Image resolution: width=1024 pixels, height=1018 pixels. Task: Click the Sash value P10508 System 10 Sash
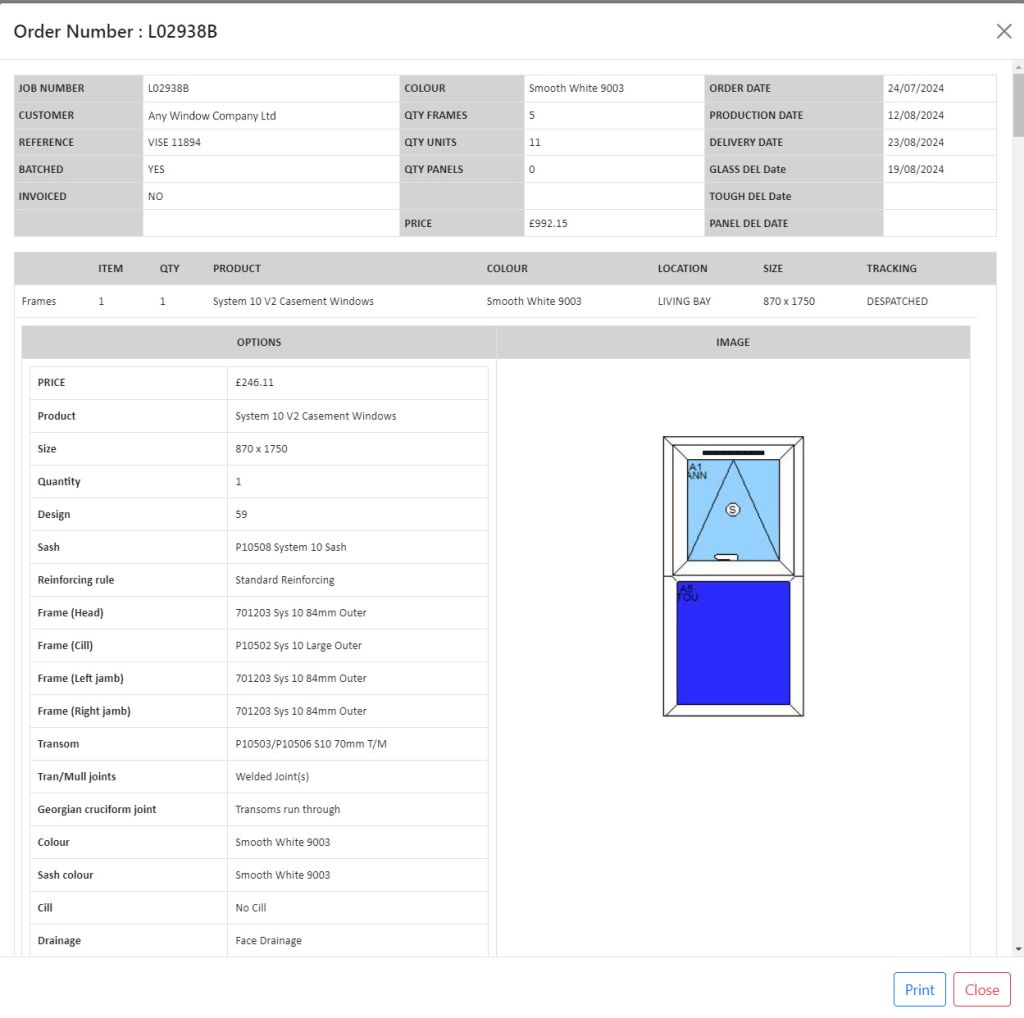point(291,547)
